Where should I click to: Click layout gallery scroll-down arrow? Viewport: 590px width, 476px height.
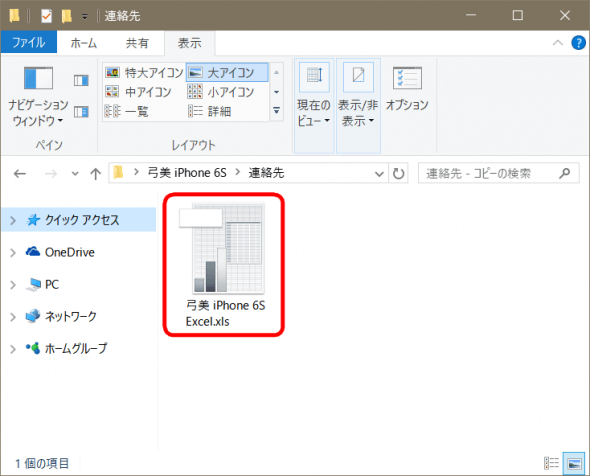click(x=277, y=92)
